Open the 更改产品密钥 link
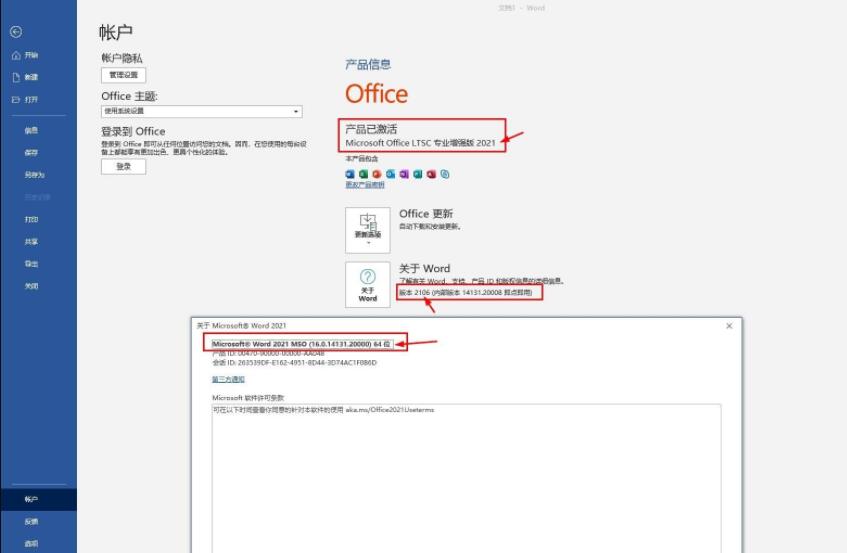Image resolution: width=847 pixels, height=553 pixels. (x=365, y=185)
